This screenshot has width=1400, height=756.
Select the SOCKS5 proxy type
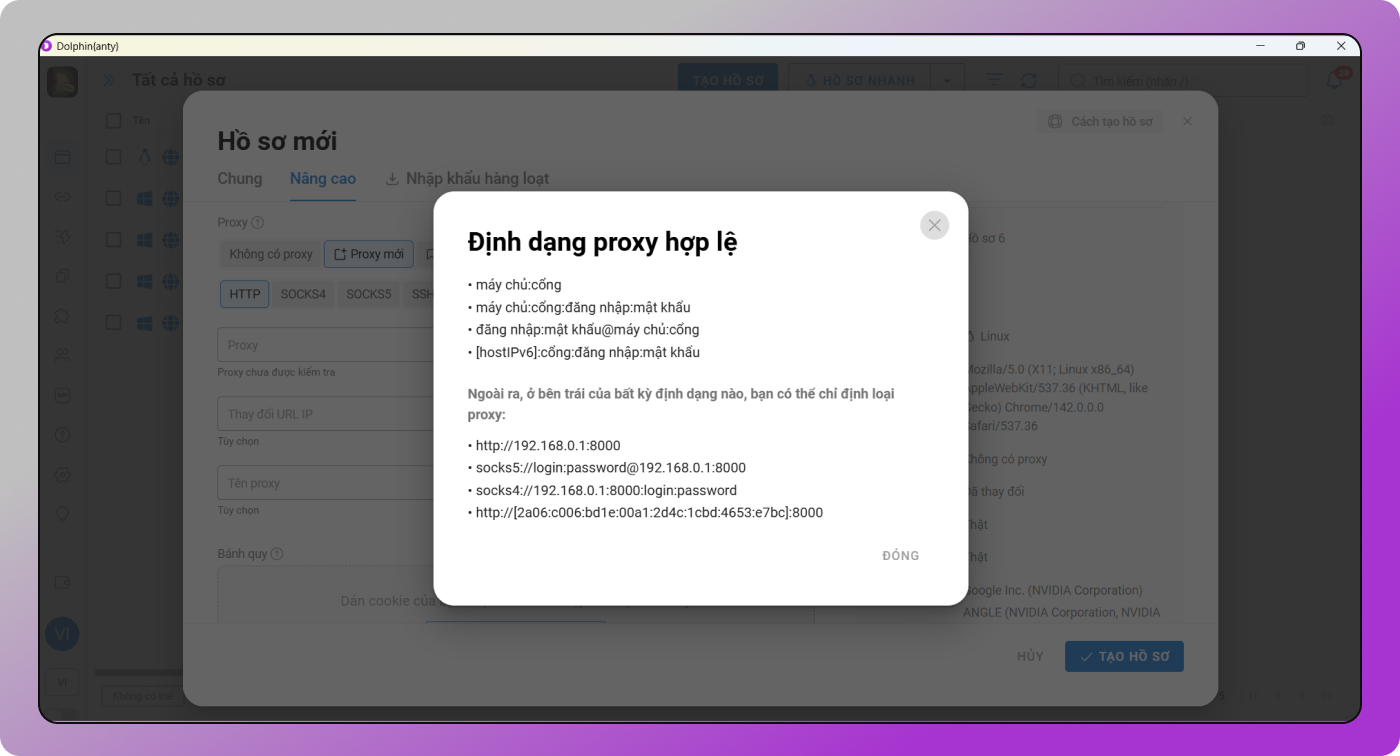pos(368,294)
